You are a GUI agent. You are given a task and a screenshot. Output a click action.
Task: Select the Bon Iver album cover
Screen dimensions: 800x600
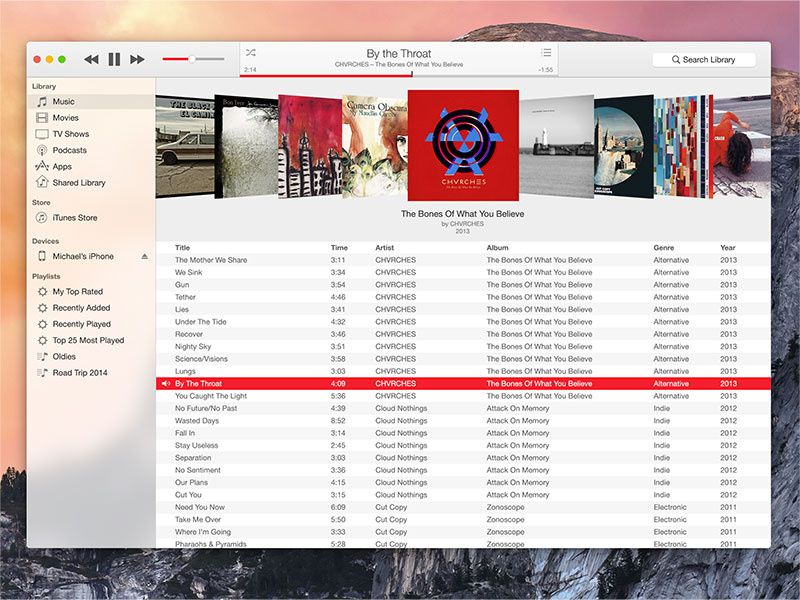click(246, 146)
